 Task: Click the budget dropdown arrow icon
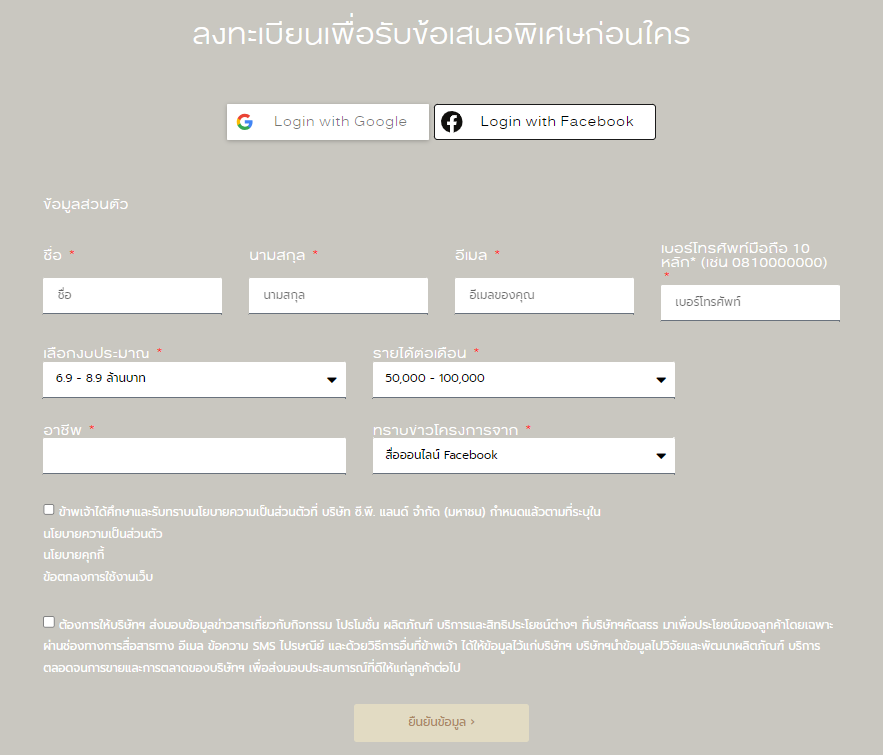pos(332,380)
